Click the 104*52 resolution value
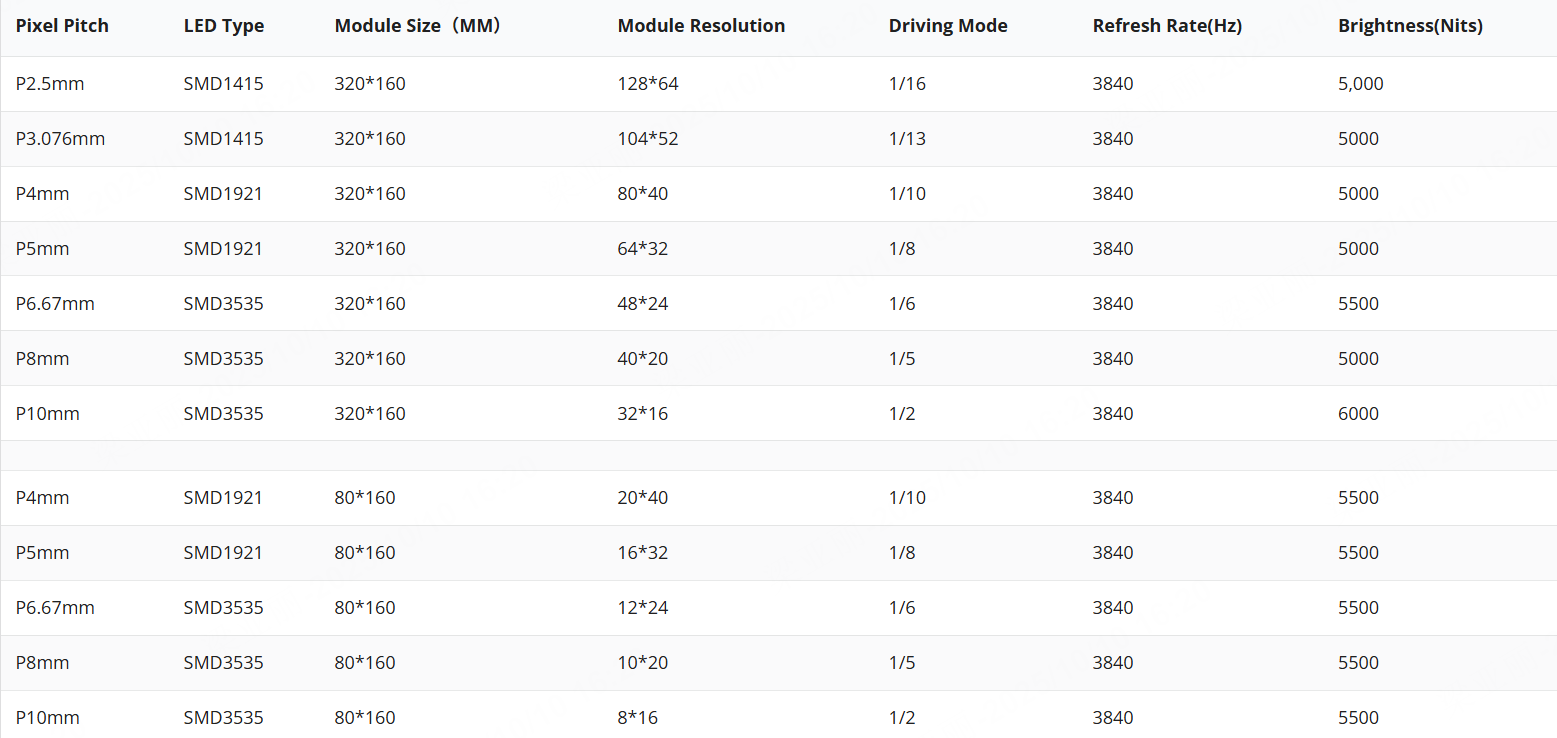 point(648,139)
